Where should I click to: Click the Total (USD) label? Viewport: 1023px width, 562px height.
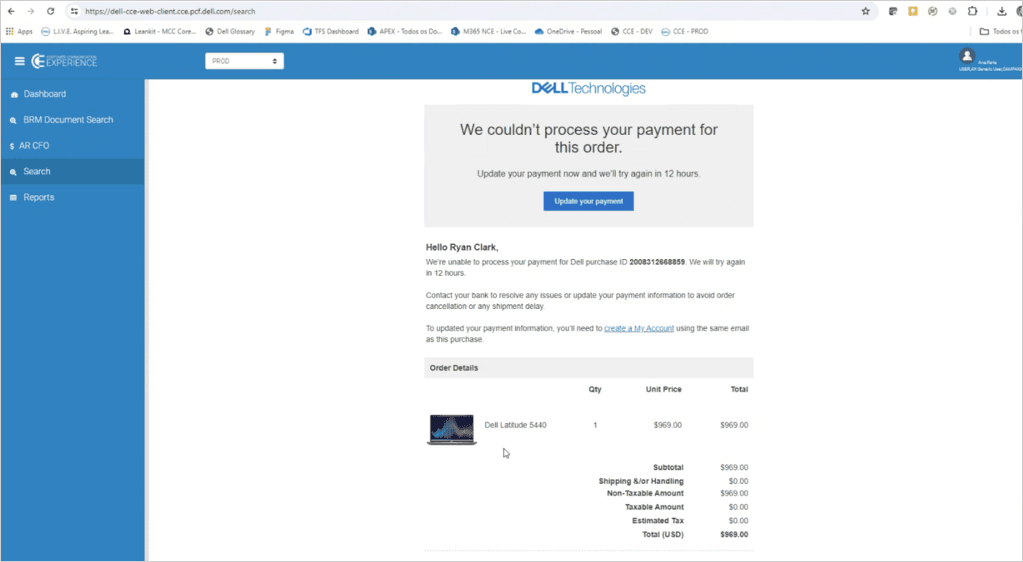click(x=663, y=534)
